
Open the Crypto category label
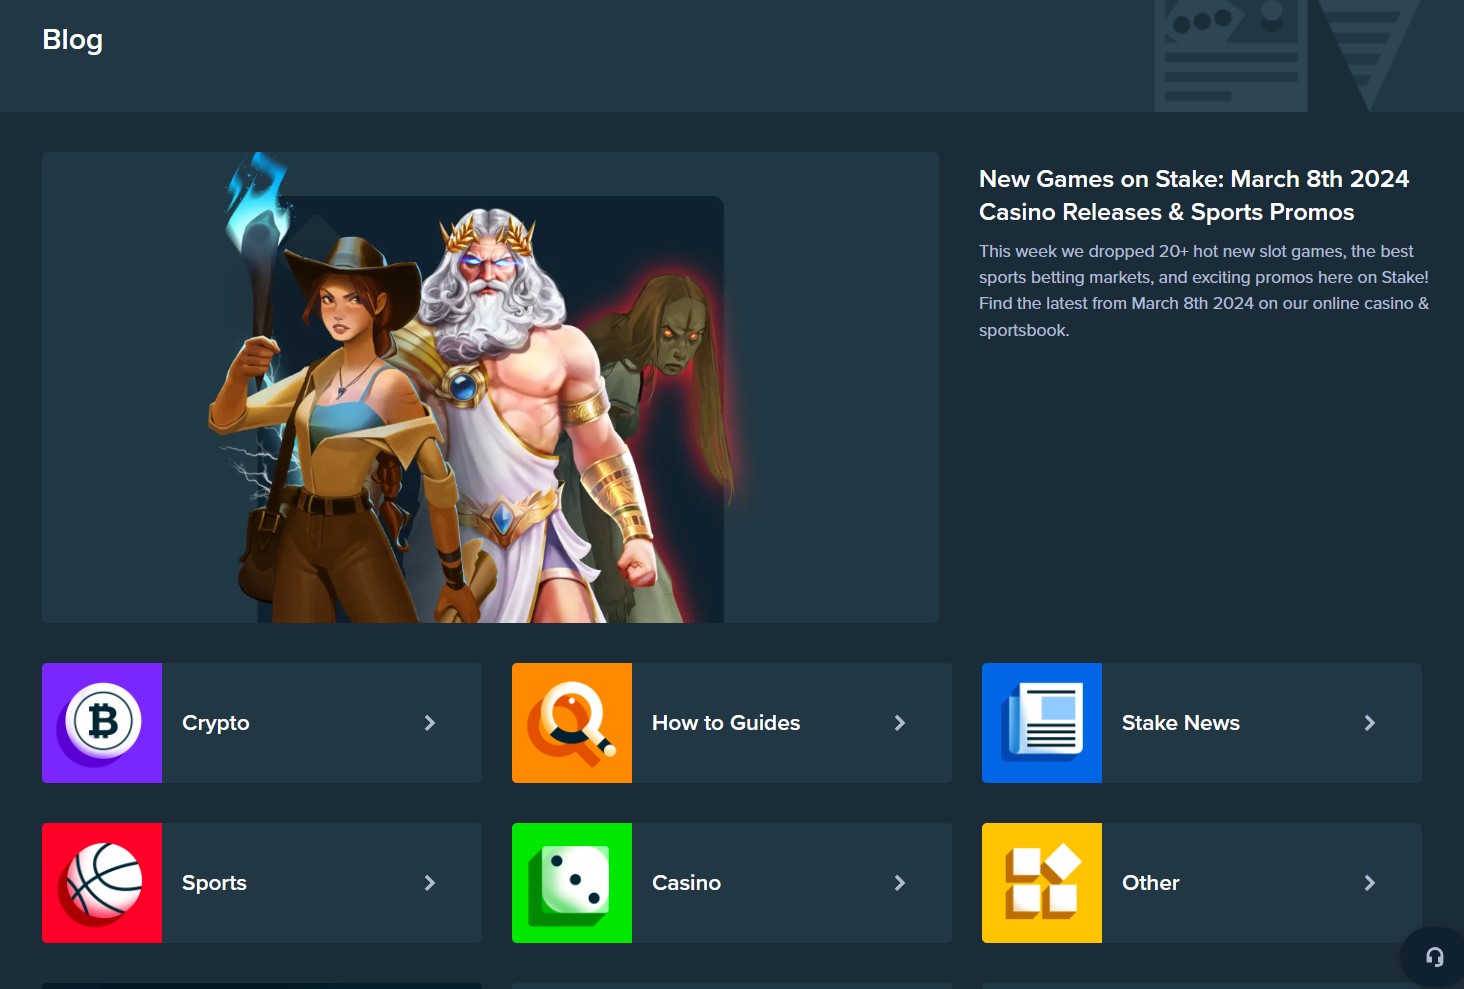216,723
